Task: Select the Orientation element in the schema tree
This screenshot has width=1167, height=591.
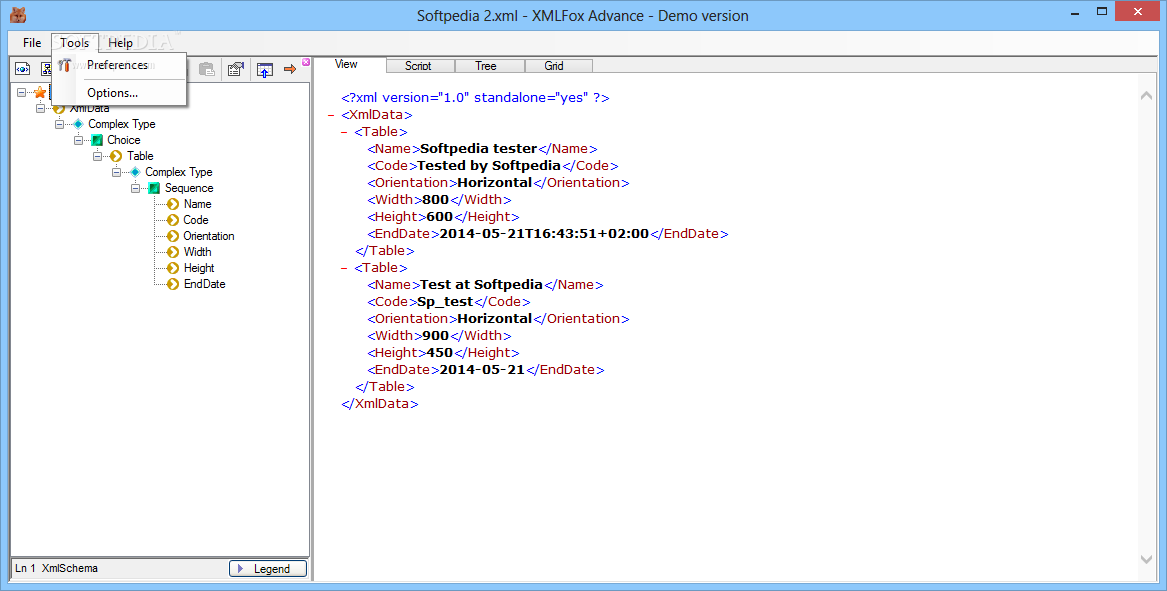Action: click(208, 236)
